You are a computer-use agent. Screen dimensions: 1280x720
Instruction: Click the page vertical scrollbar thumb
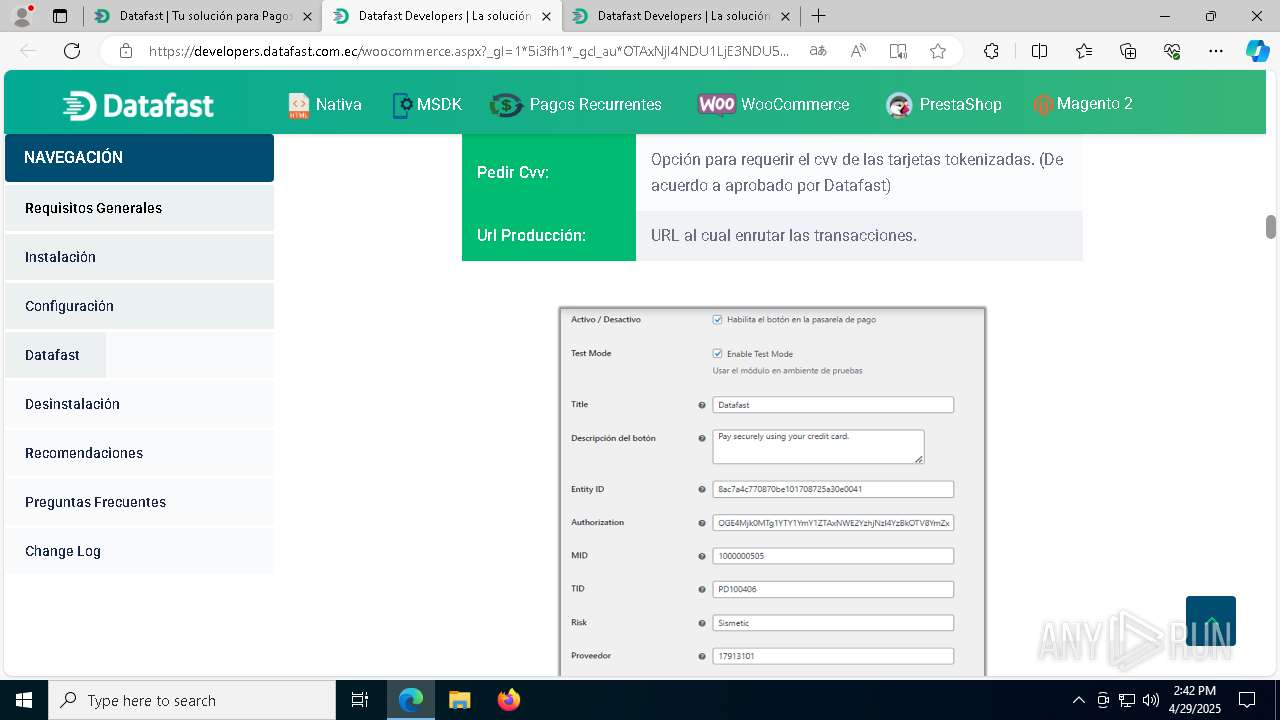pos(1271,227)
